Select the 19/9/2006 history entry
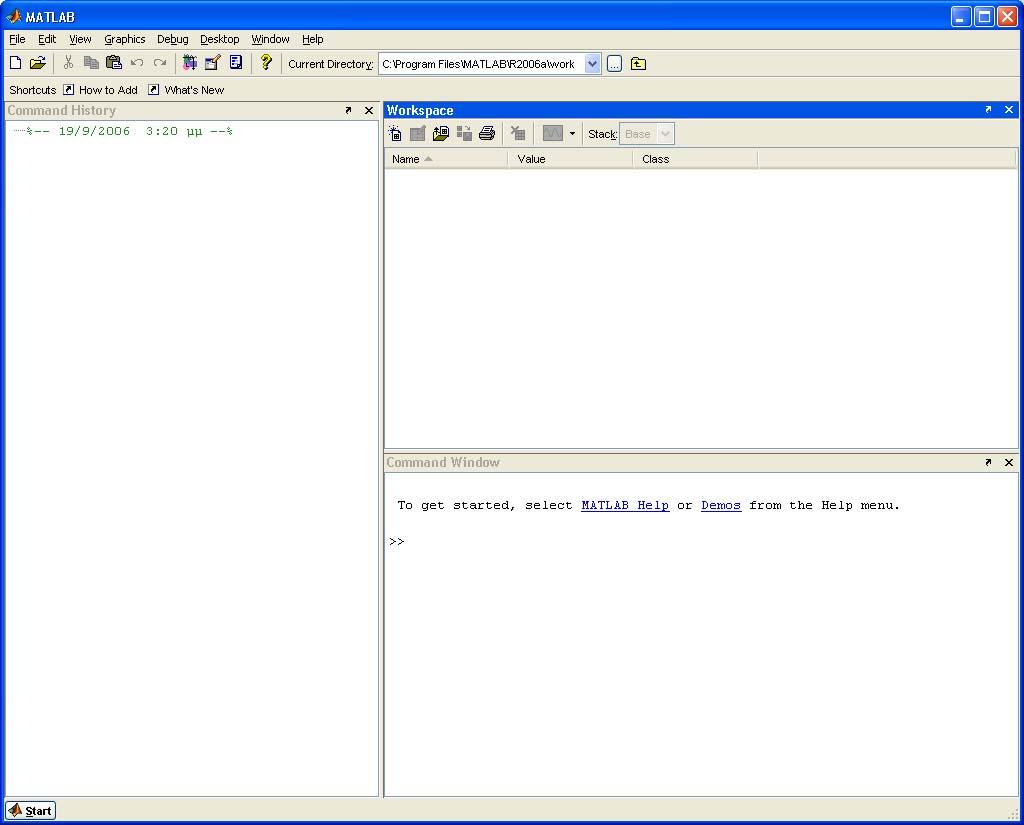 pyautogui.click(x=130, y=131)
